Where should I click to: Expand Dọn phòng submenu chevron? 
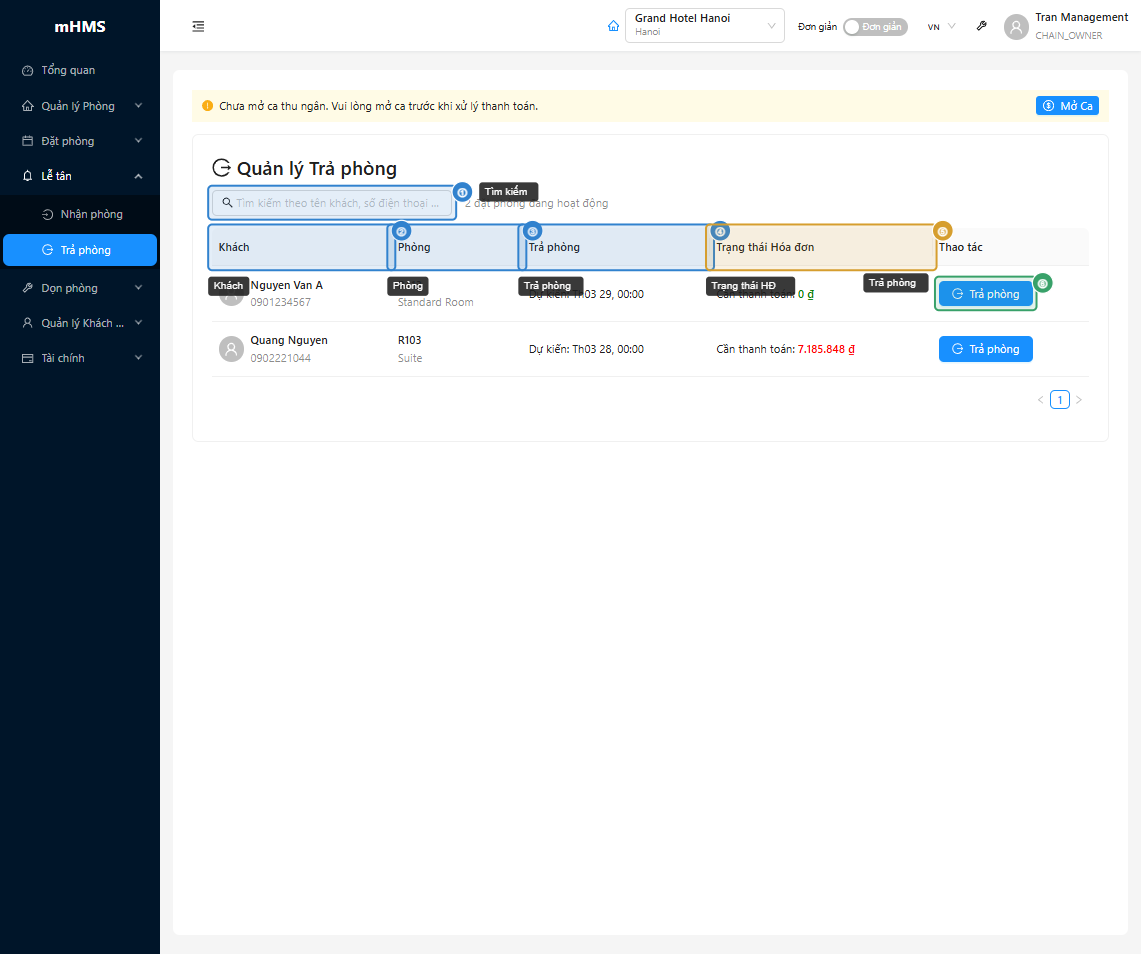[138, 288]
